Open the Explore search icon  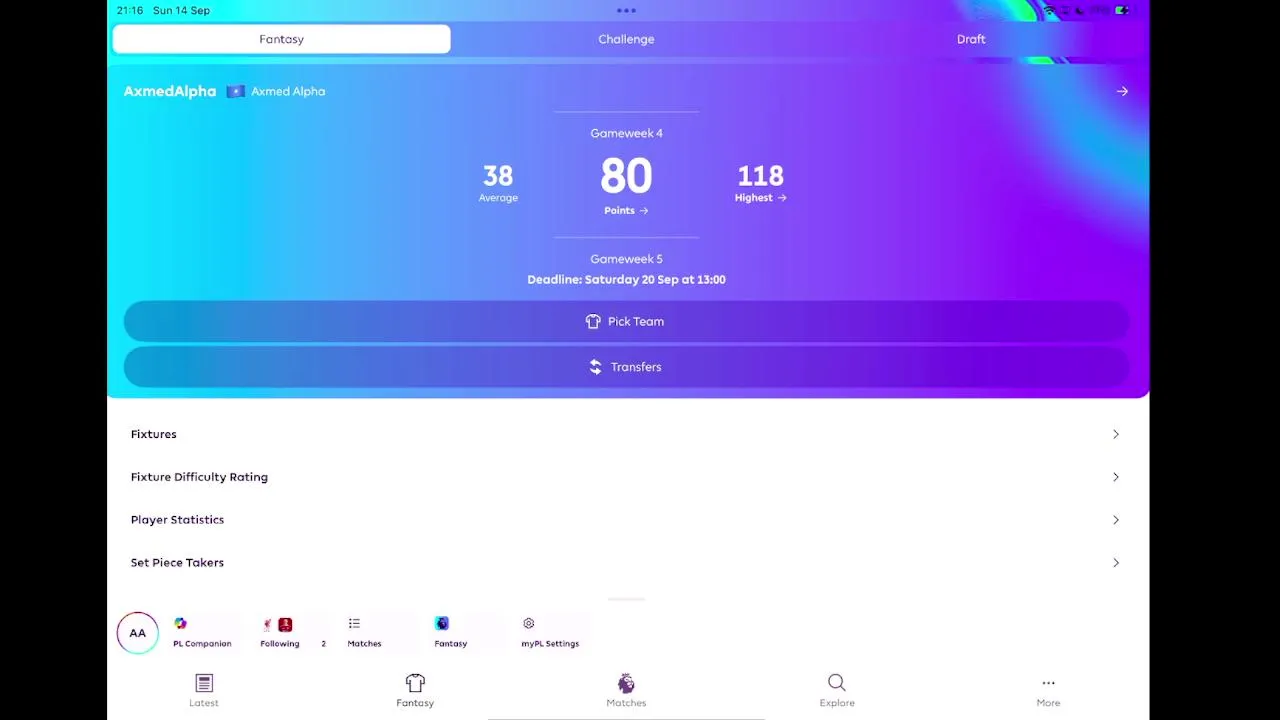coord(837,683)
